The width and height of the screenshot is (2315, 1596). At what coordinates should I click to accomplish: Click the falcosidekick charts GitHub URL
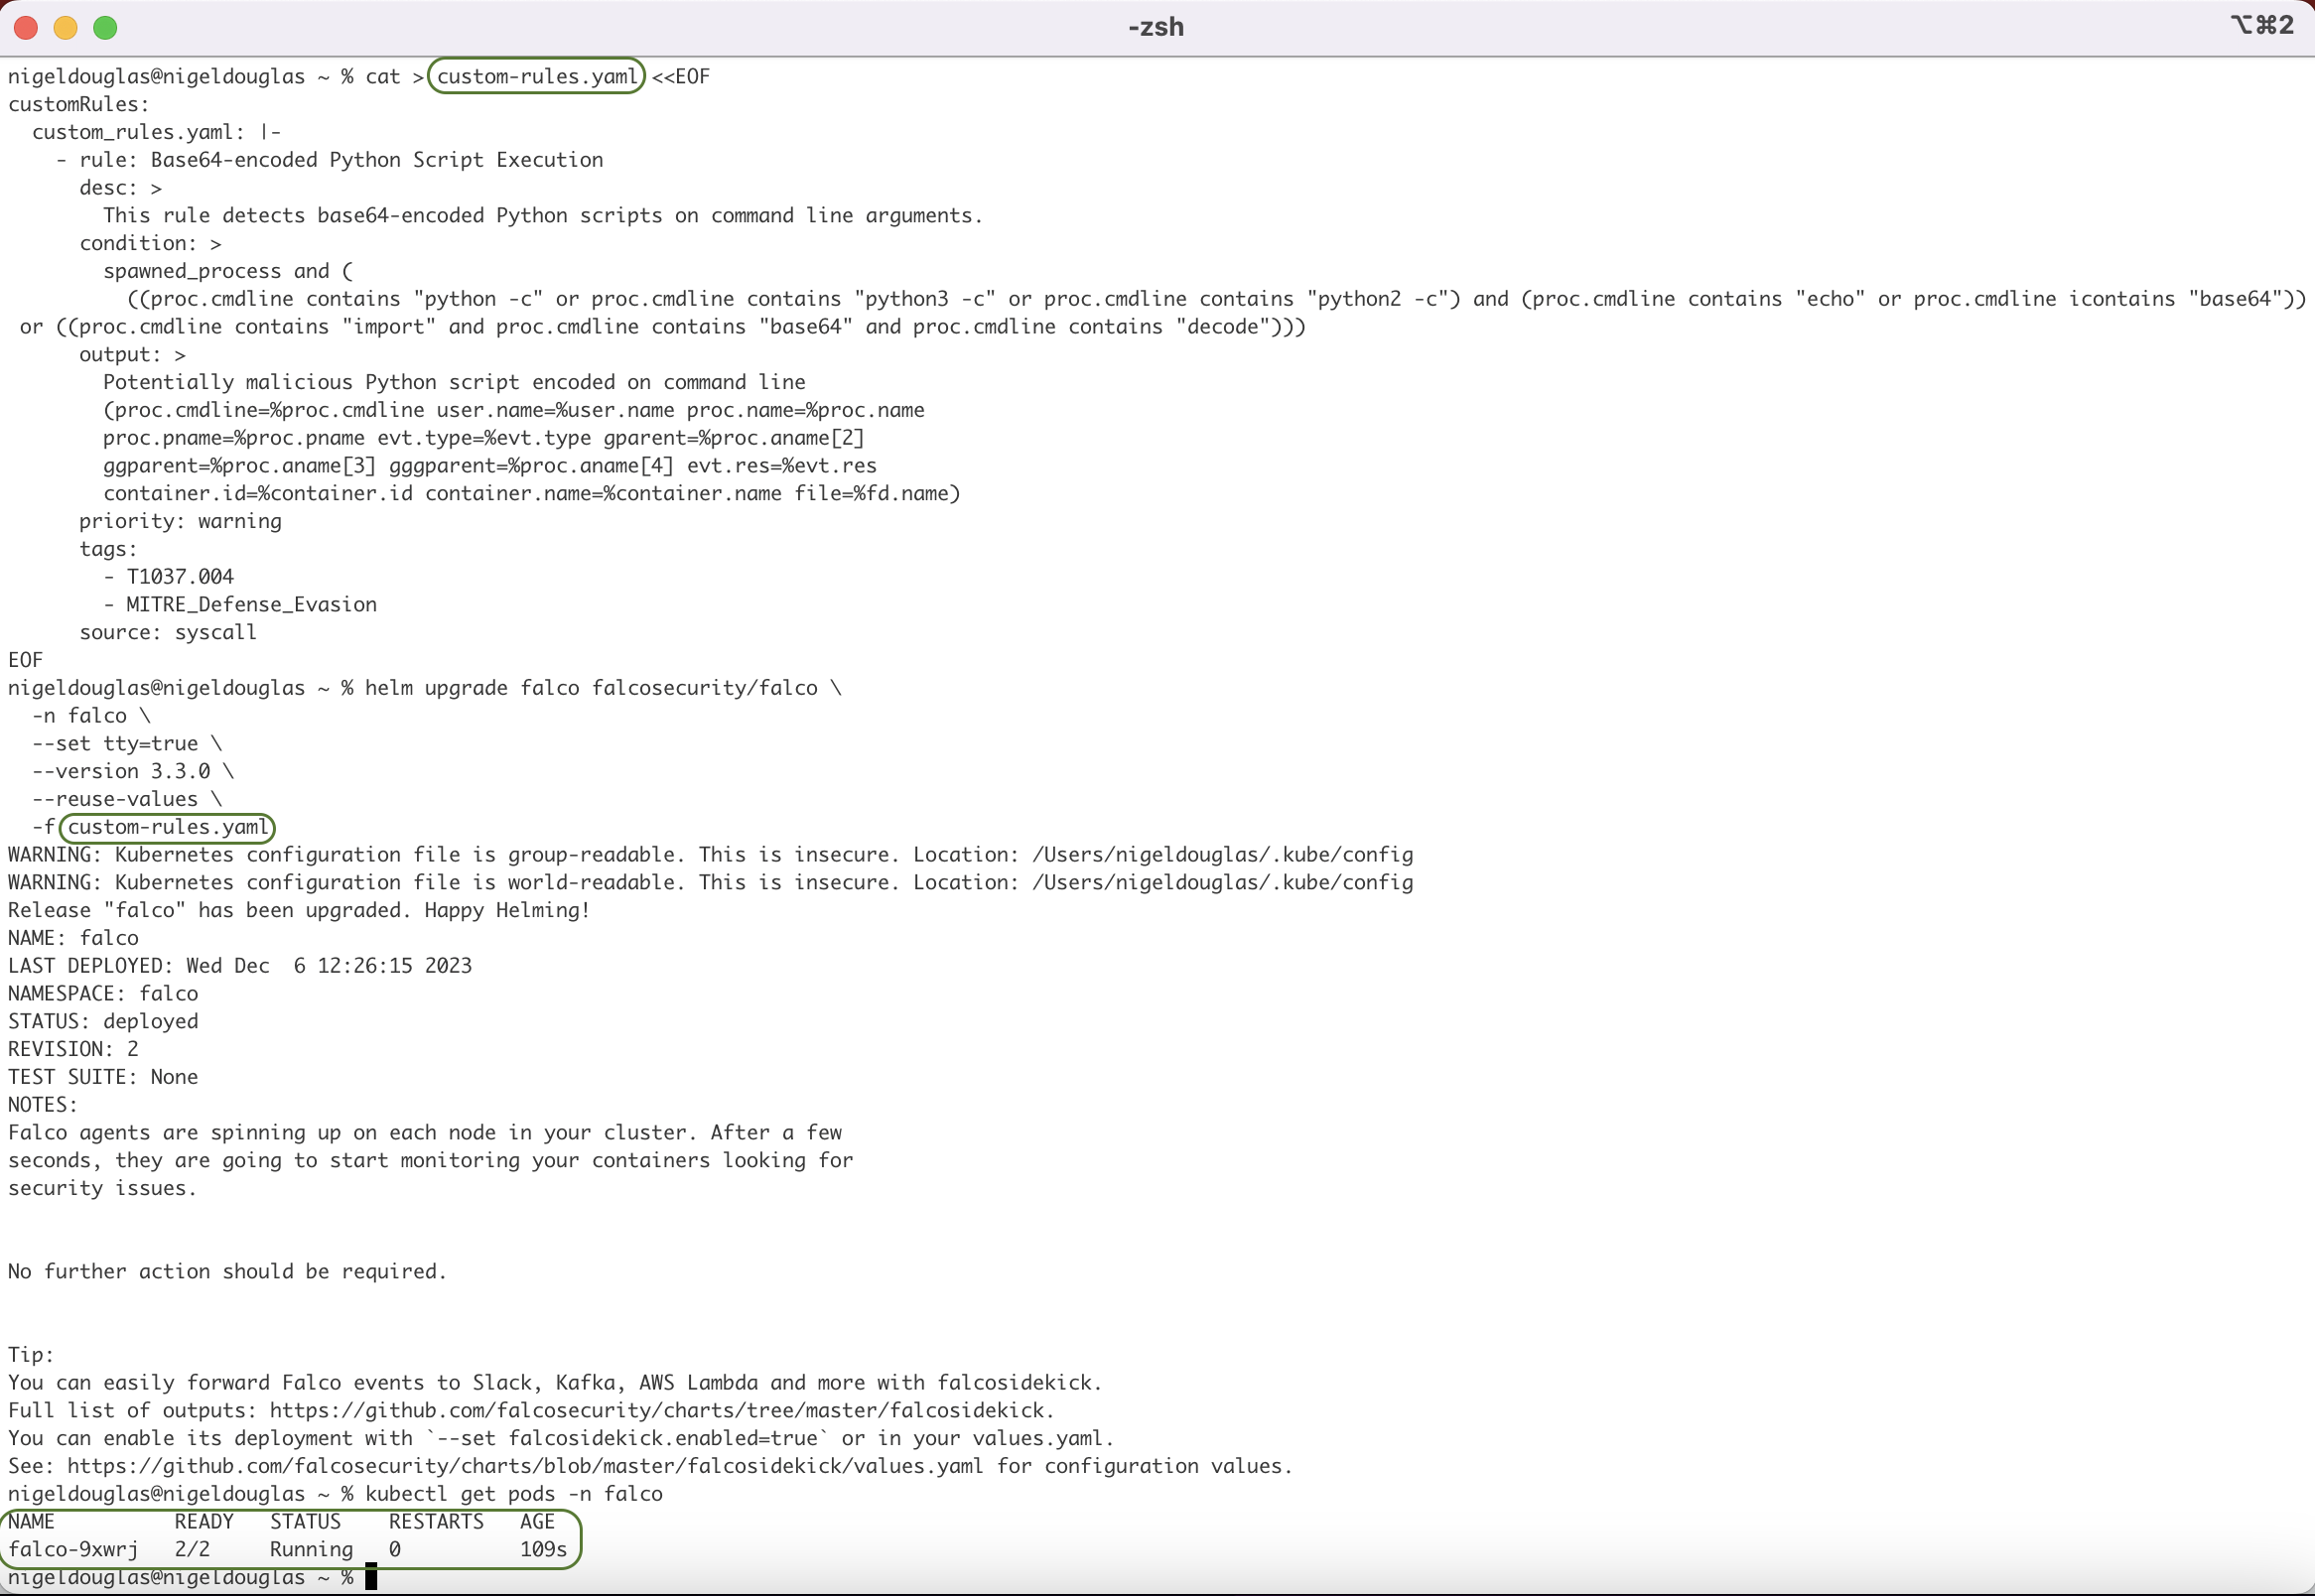660,1410
